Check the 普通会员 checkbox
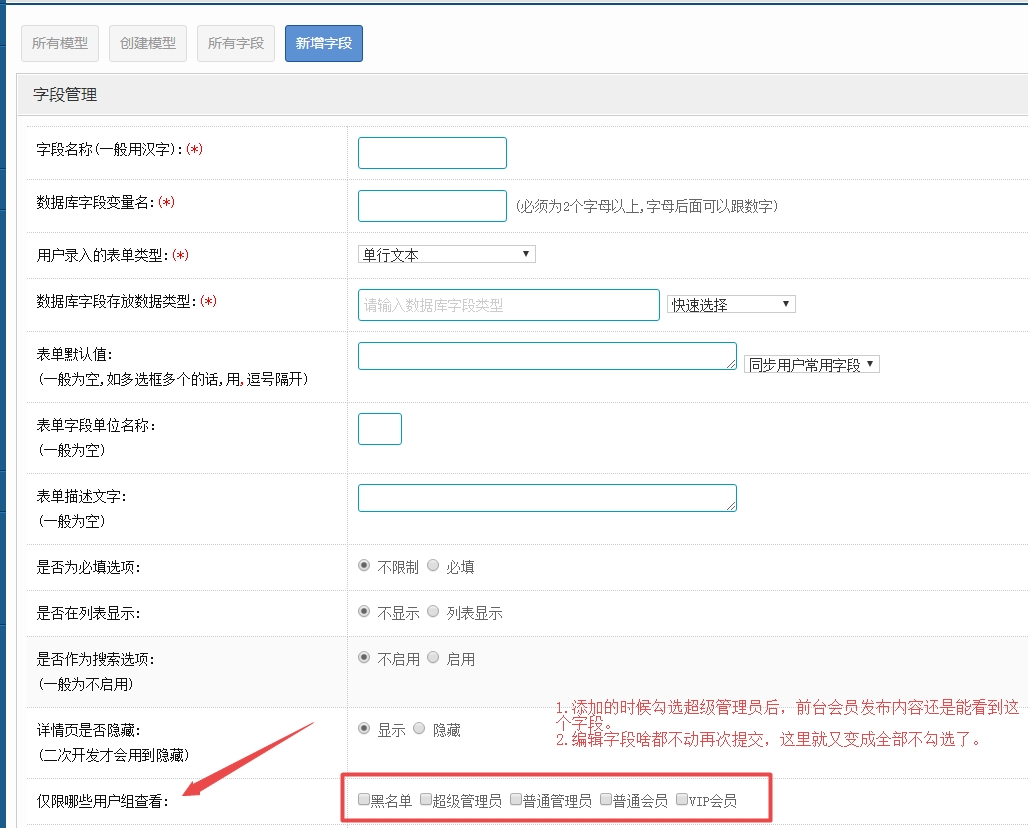This screenshot has height=828, width=1028. (606, 799)
